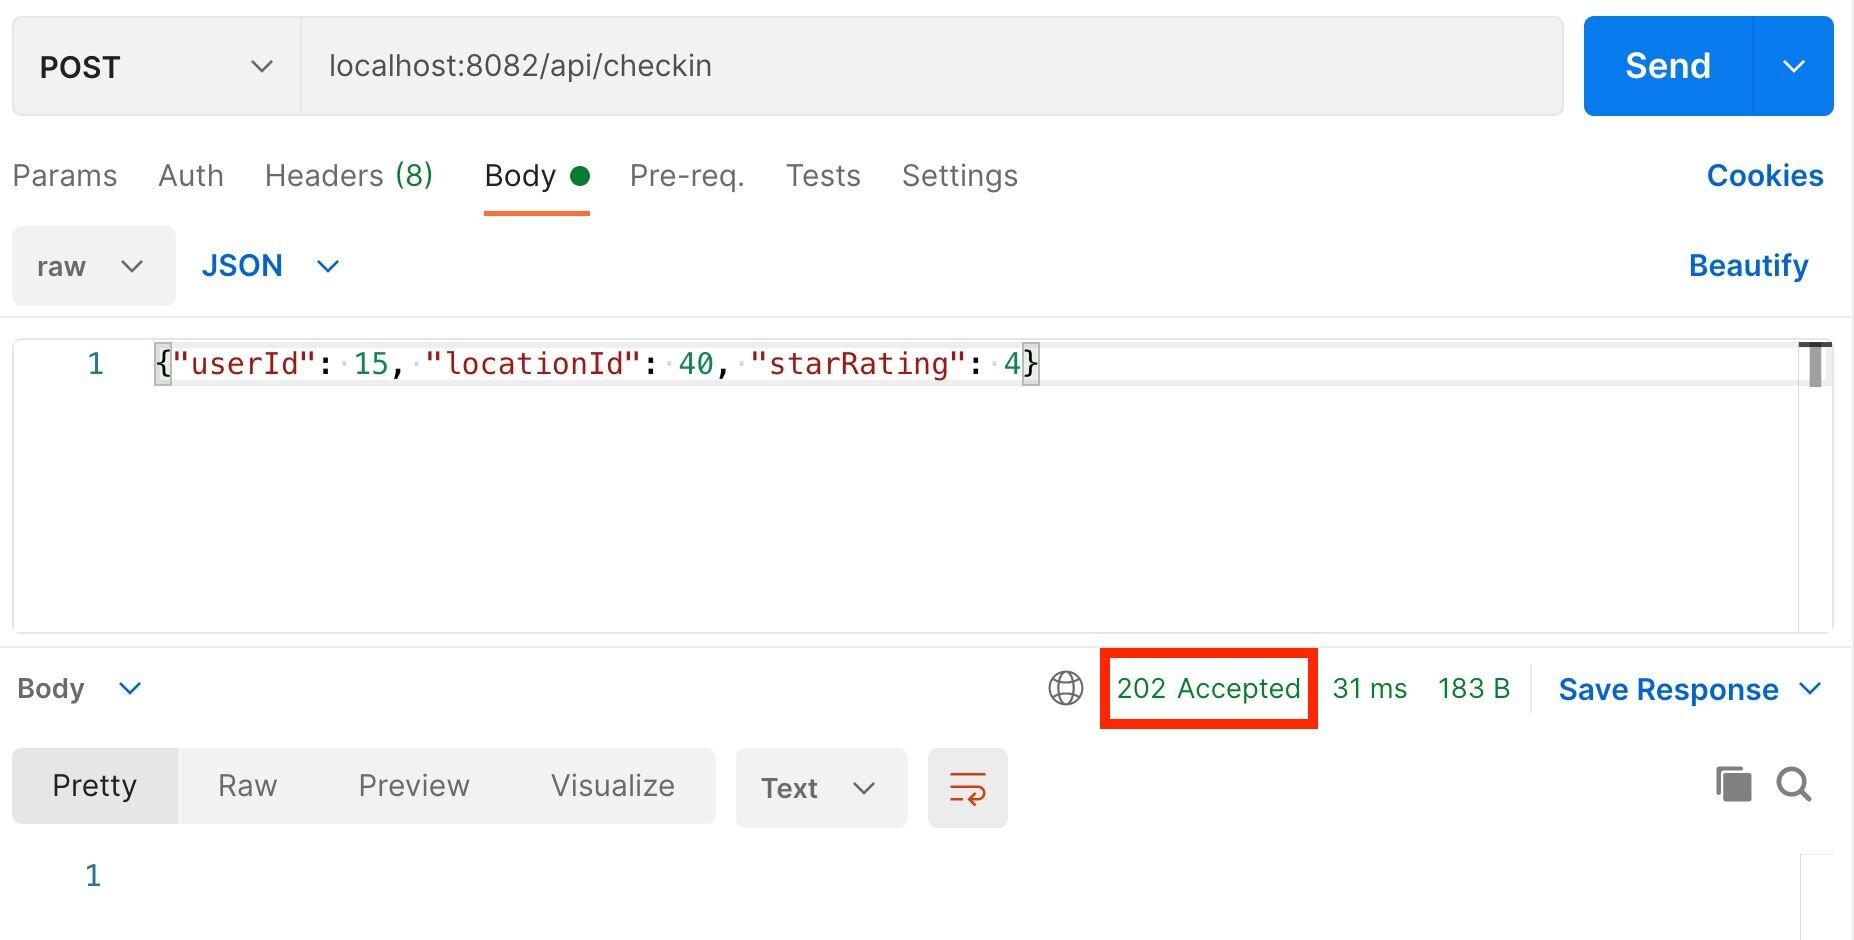Search the response with magnifier icon
Screen dimensions: 1854x940
1794,785
